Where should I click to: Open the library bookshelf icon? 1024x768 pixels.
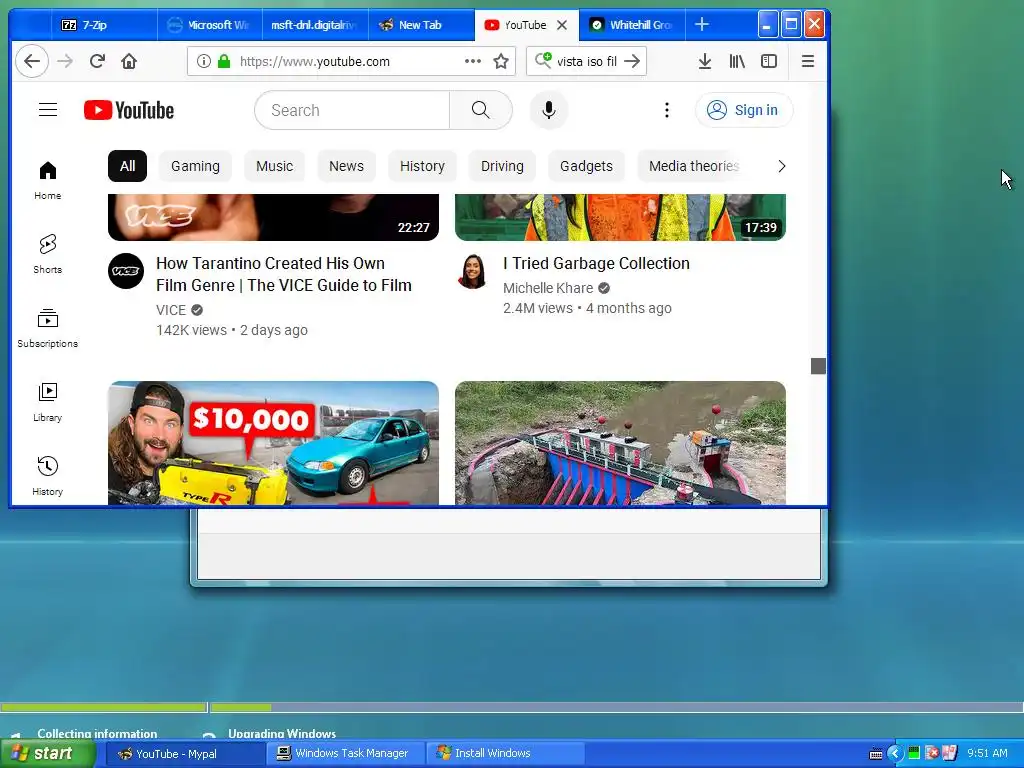[737, 61]
